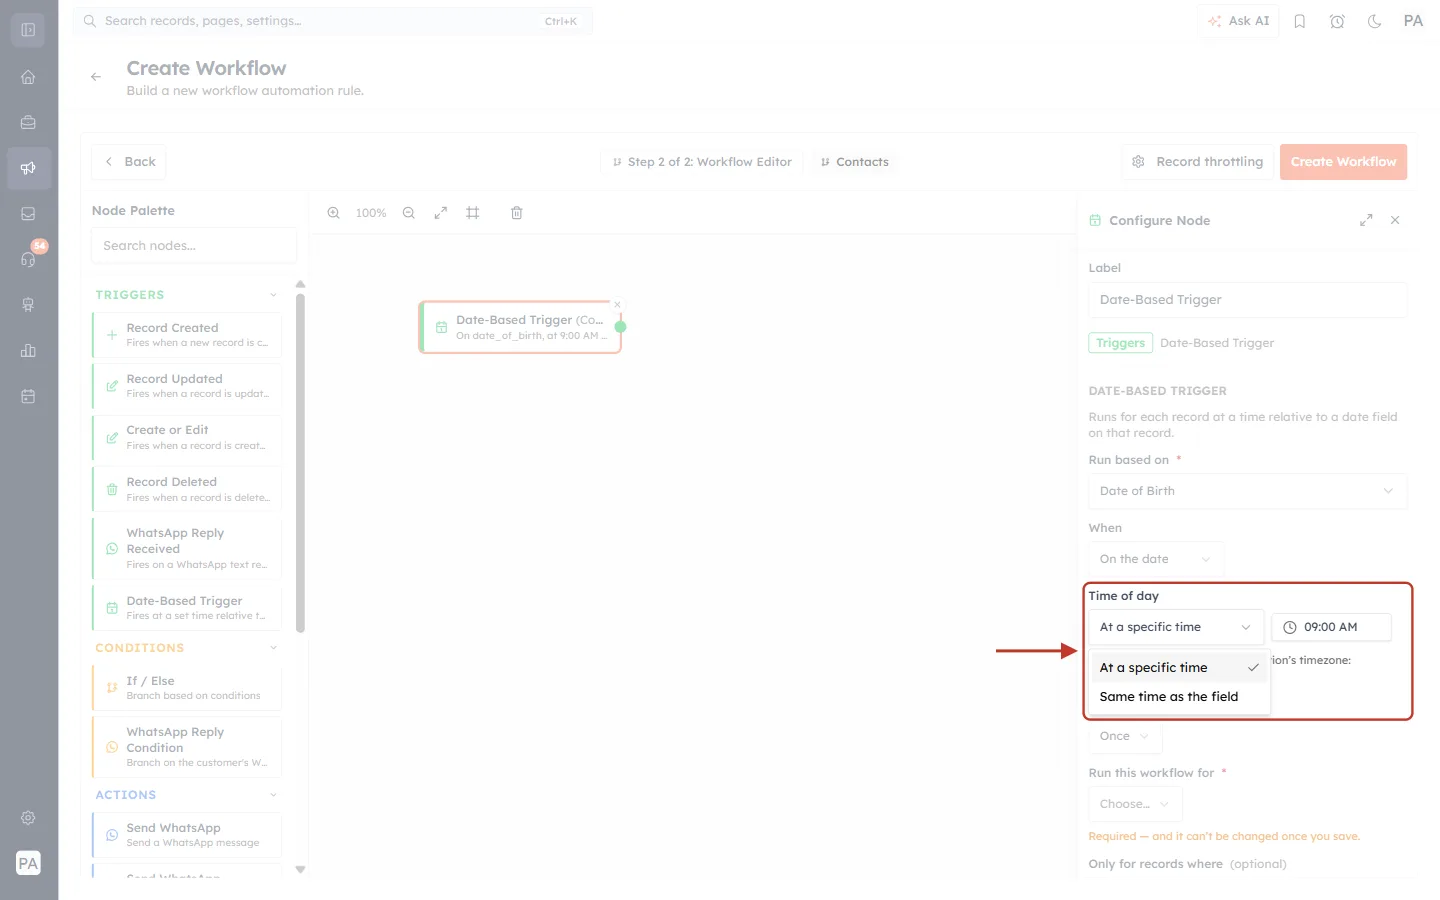Expand the Configure Node panel
The image size is (1440, 900).
[1366, 220]
